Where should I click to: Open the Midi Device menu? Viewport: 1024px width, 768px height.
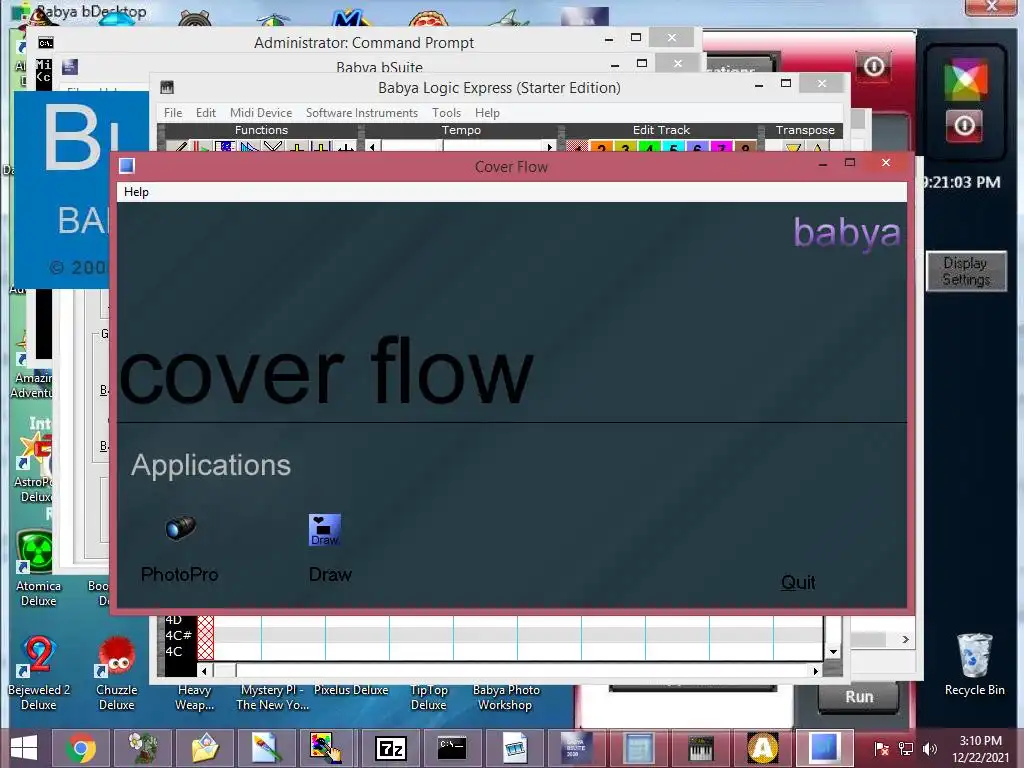point(261,113)
